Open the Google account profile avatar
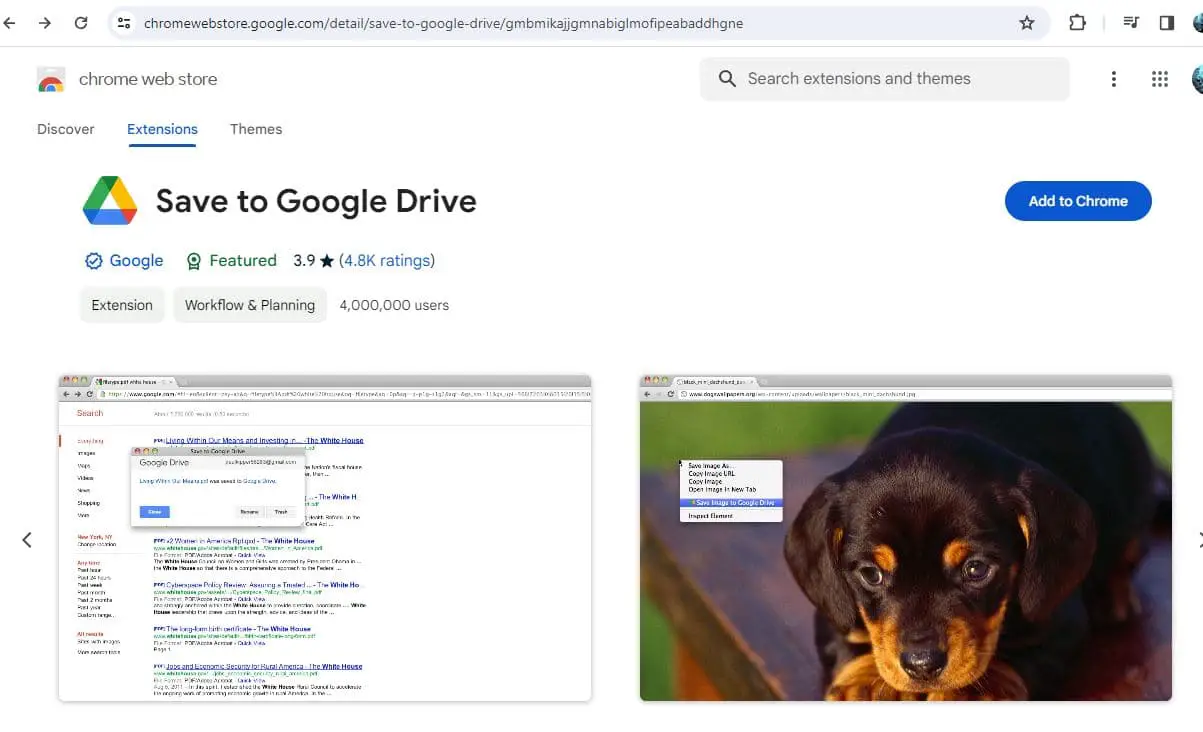Viewport: 1203px width, 732px height. pos(1197,79)
